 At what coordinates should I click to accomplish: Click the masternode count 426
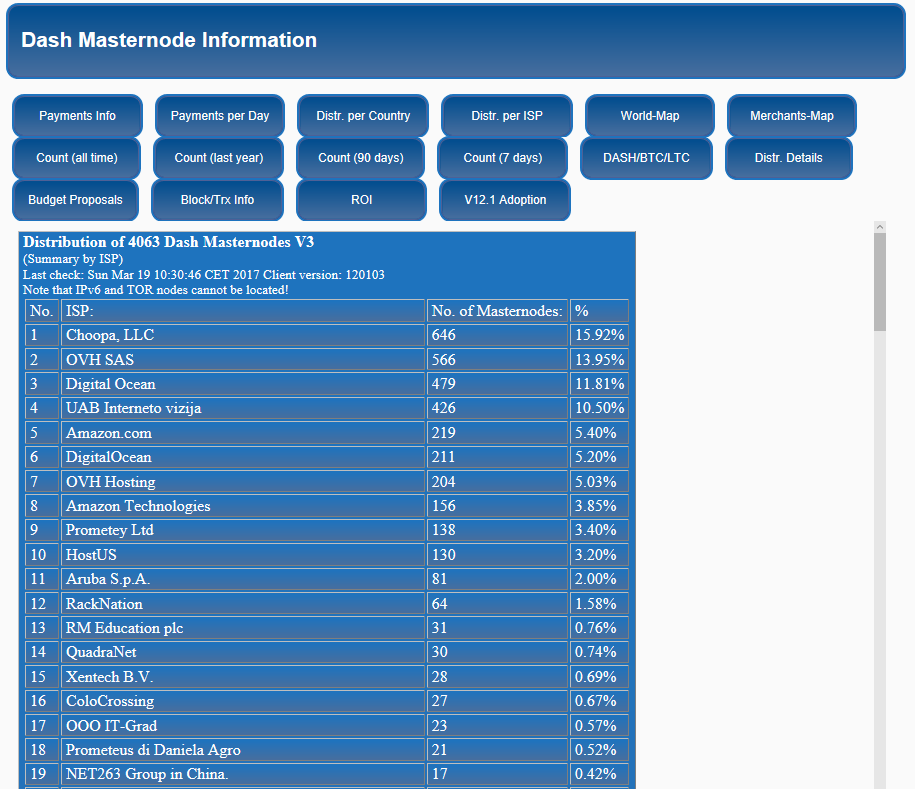tap(497, 408)
